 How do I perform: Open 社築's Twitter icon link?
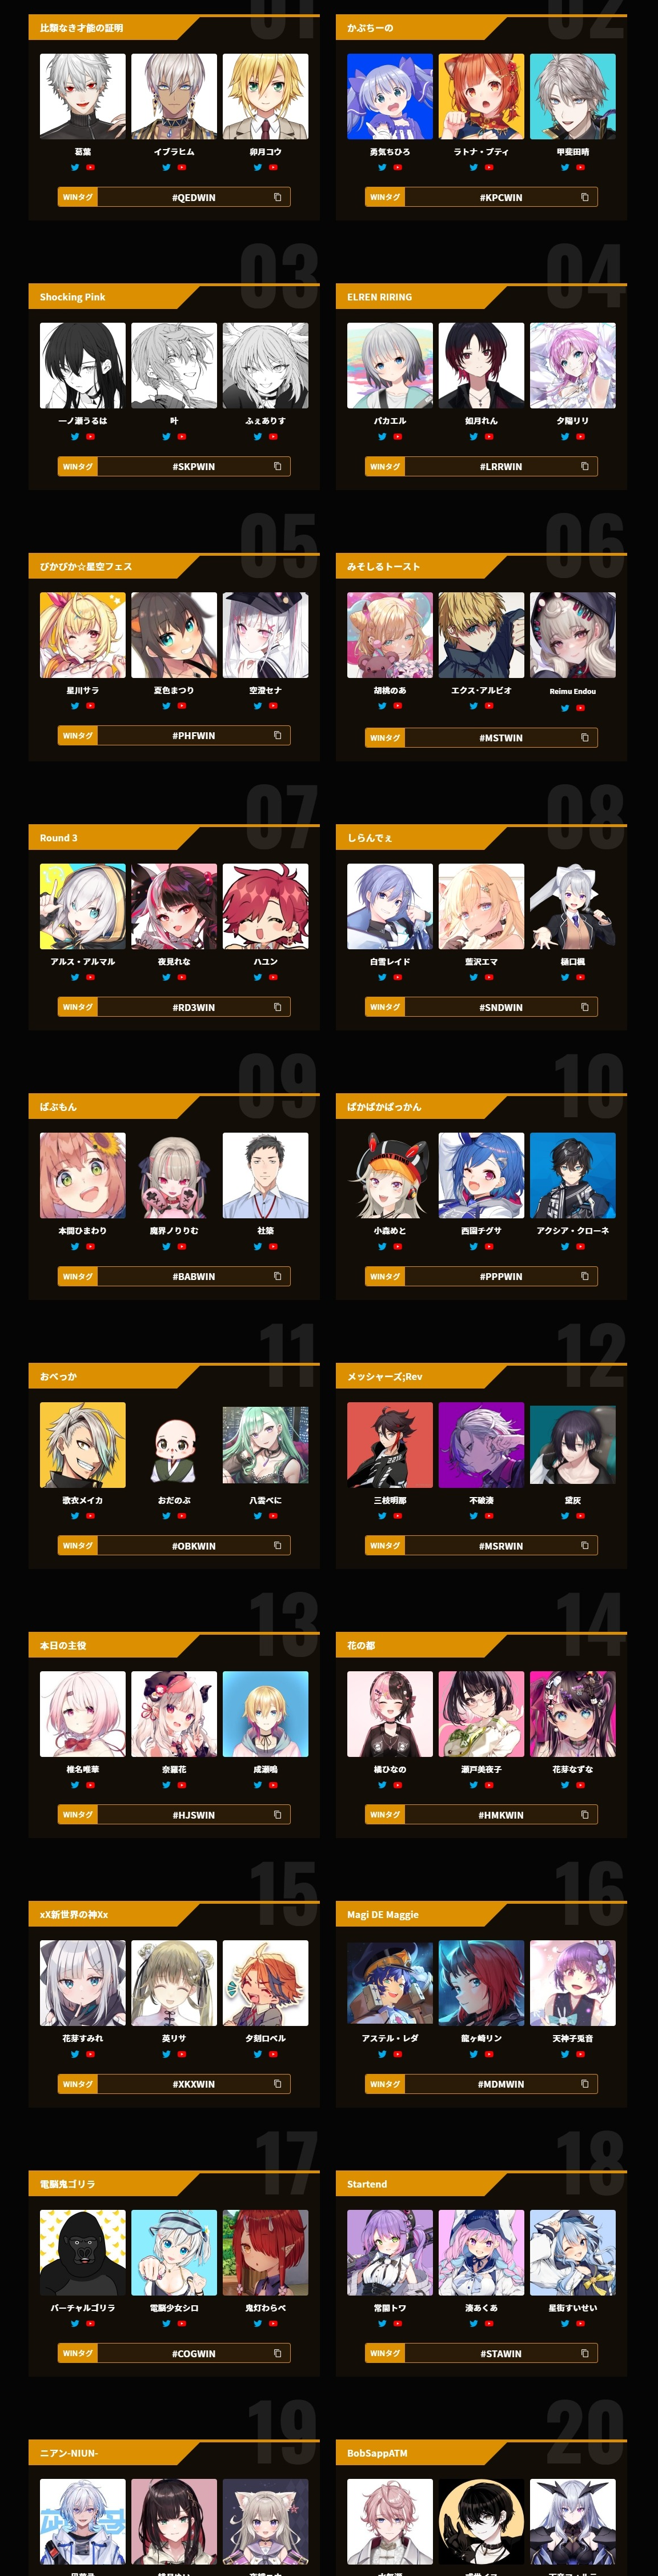coord(257,1247)
